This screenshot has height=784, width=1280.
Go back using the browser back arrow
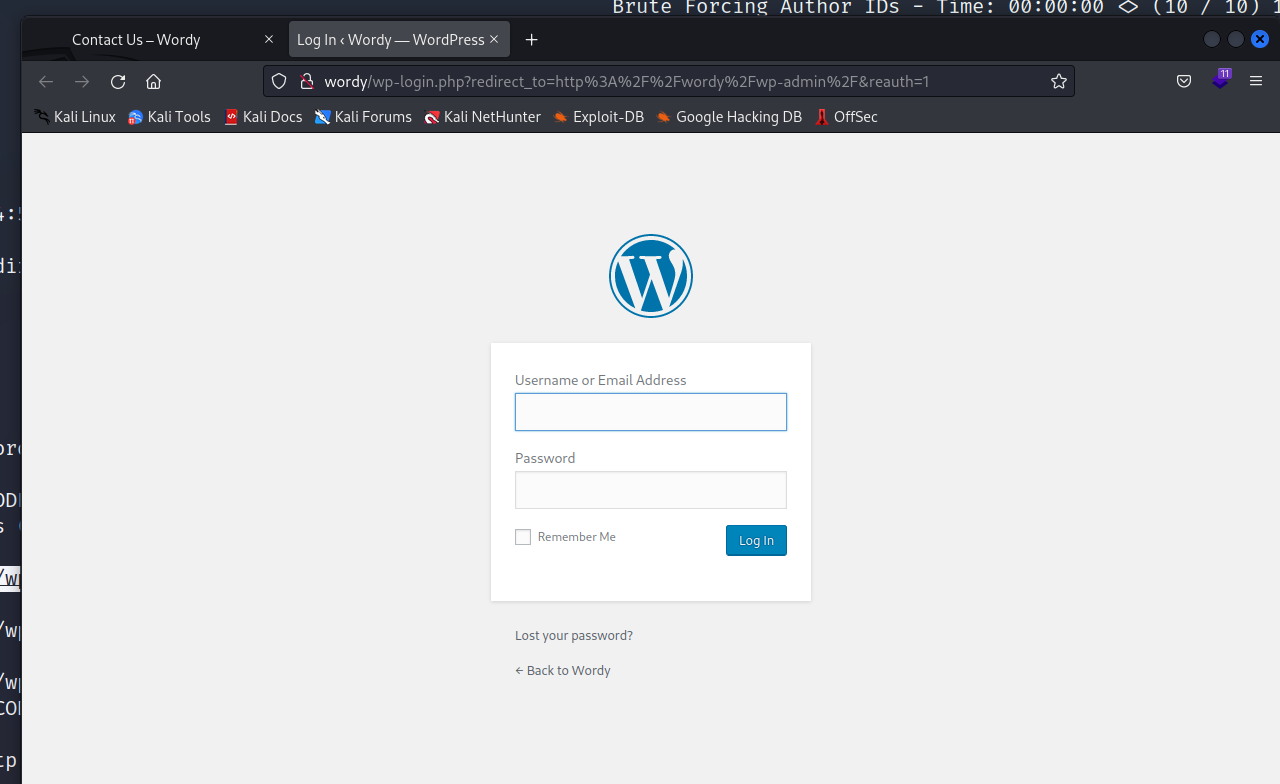(x=46, y=82)
